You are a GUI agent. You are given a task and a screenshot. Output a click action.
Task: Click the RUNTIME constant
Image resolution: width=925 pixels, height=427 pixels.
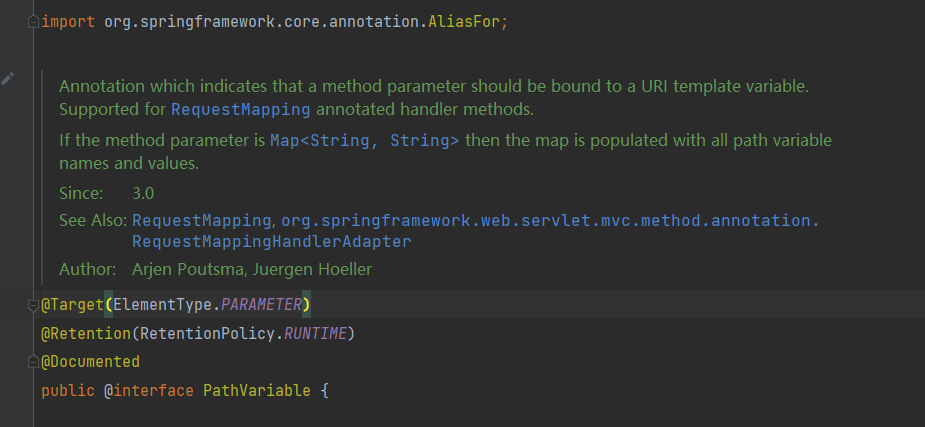tap(315, 334)
